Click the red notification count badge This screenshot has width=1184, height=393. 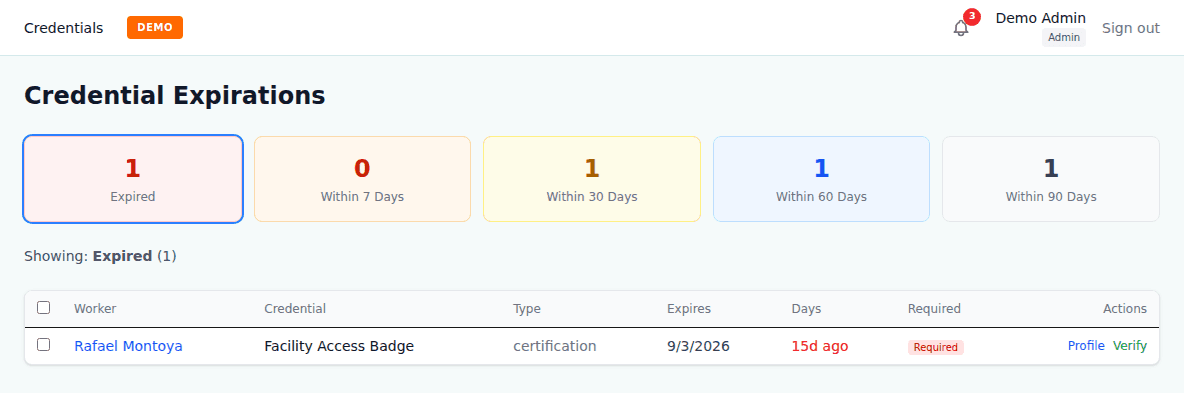point(972,17)
